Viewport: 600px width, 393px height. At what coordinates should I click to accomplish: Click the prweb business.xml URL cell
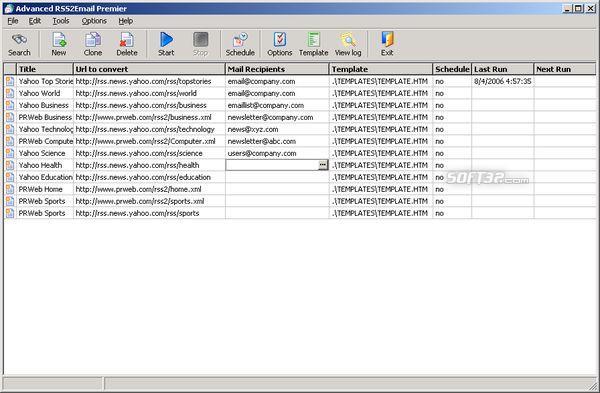(x=149, y=117)
